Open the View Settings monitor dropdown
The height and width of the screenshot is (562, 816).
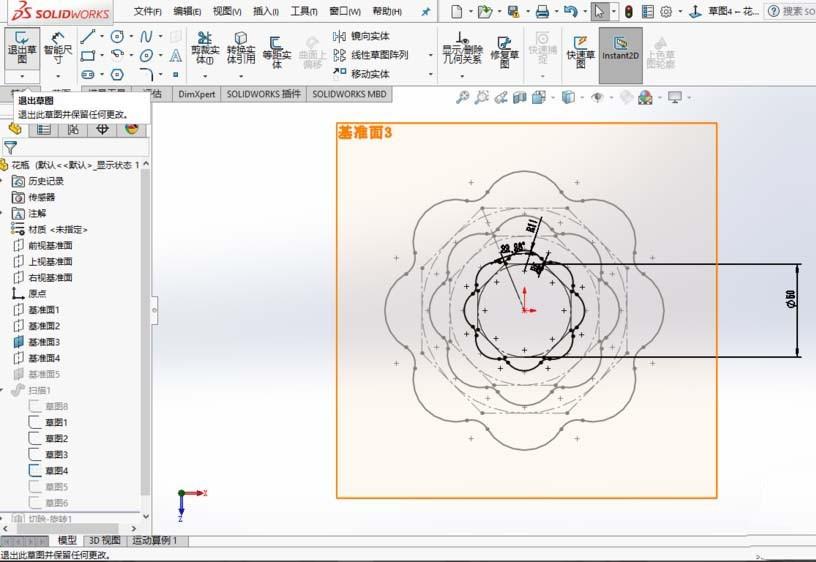(x=688, y=97)
